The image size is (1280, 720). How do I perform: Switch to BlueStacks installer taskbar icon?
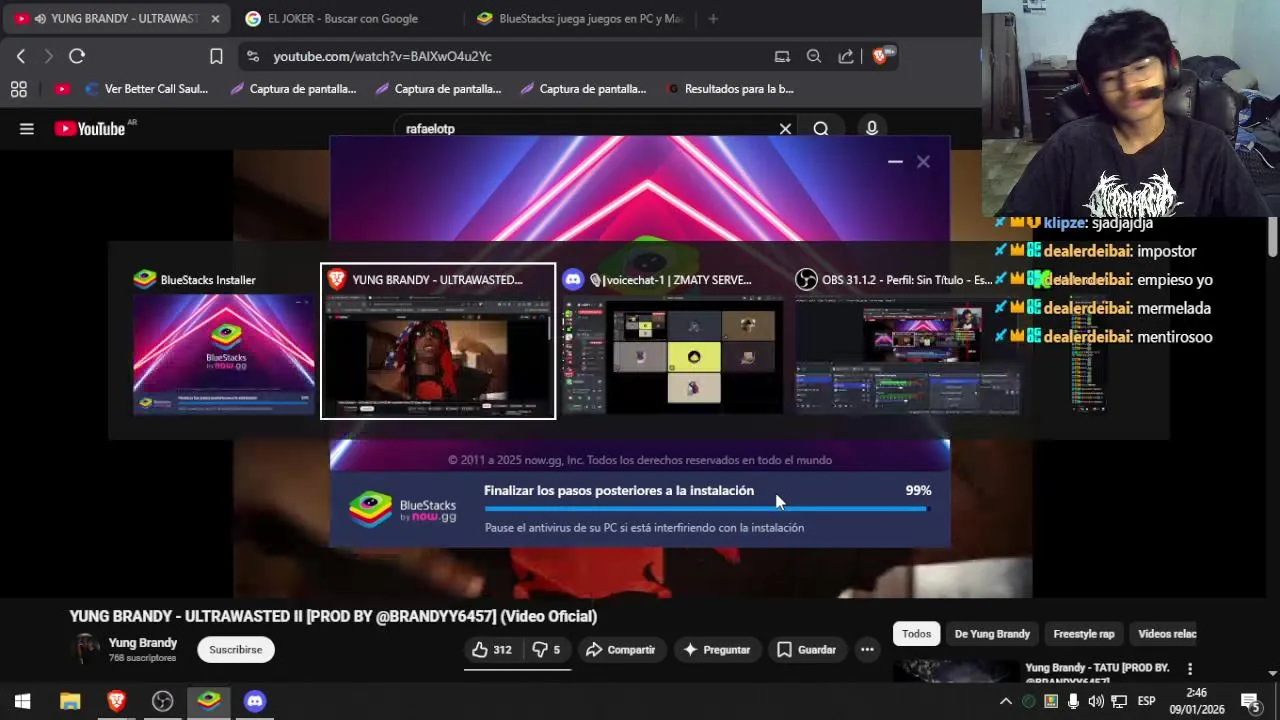(209, 701)
